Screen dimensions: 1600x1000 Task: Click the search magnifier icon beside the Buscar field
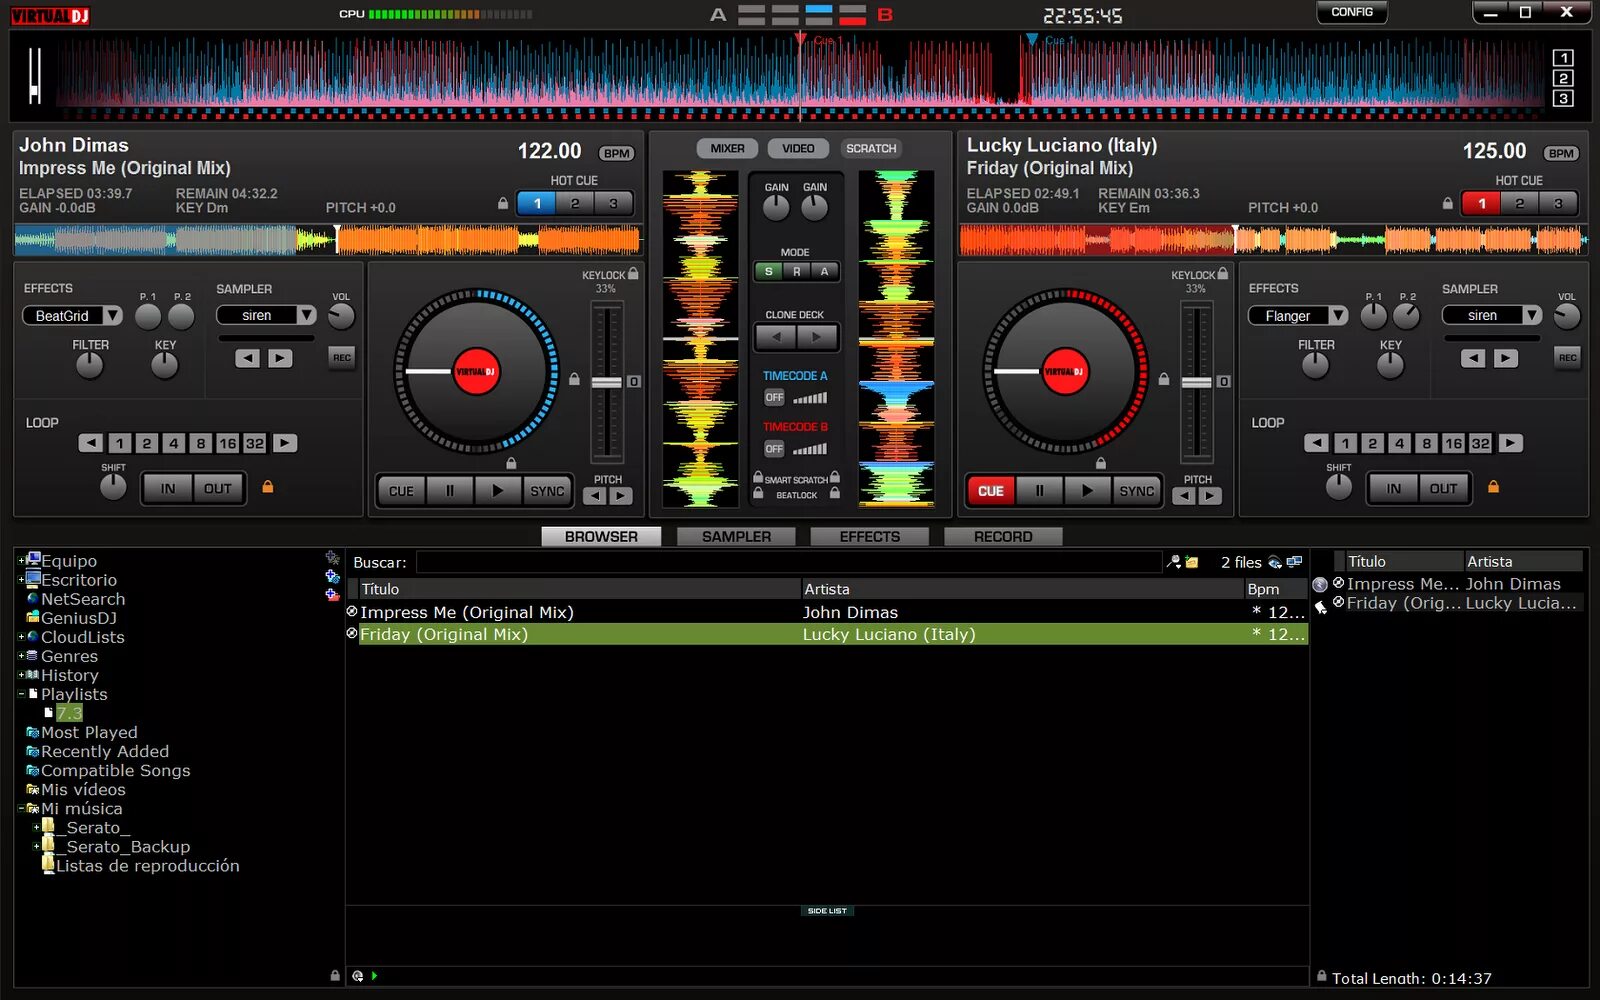1172,562
